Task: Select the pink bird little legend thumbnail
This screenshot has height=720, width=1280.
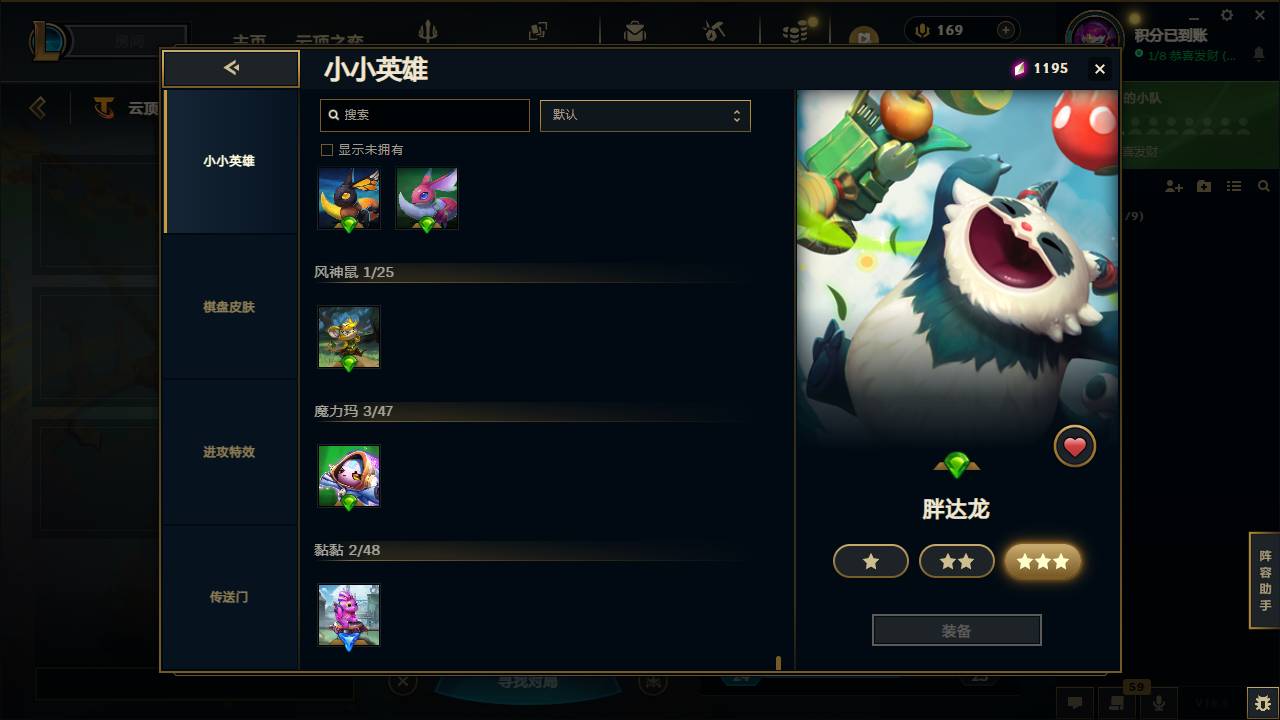Action: click(427, 199)
